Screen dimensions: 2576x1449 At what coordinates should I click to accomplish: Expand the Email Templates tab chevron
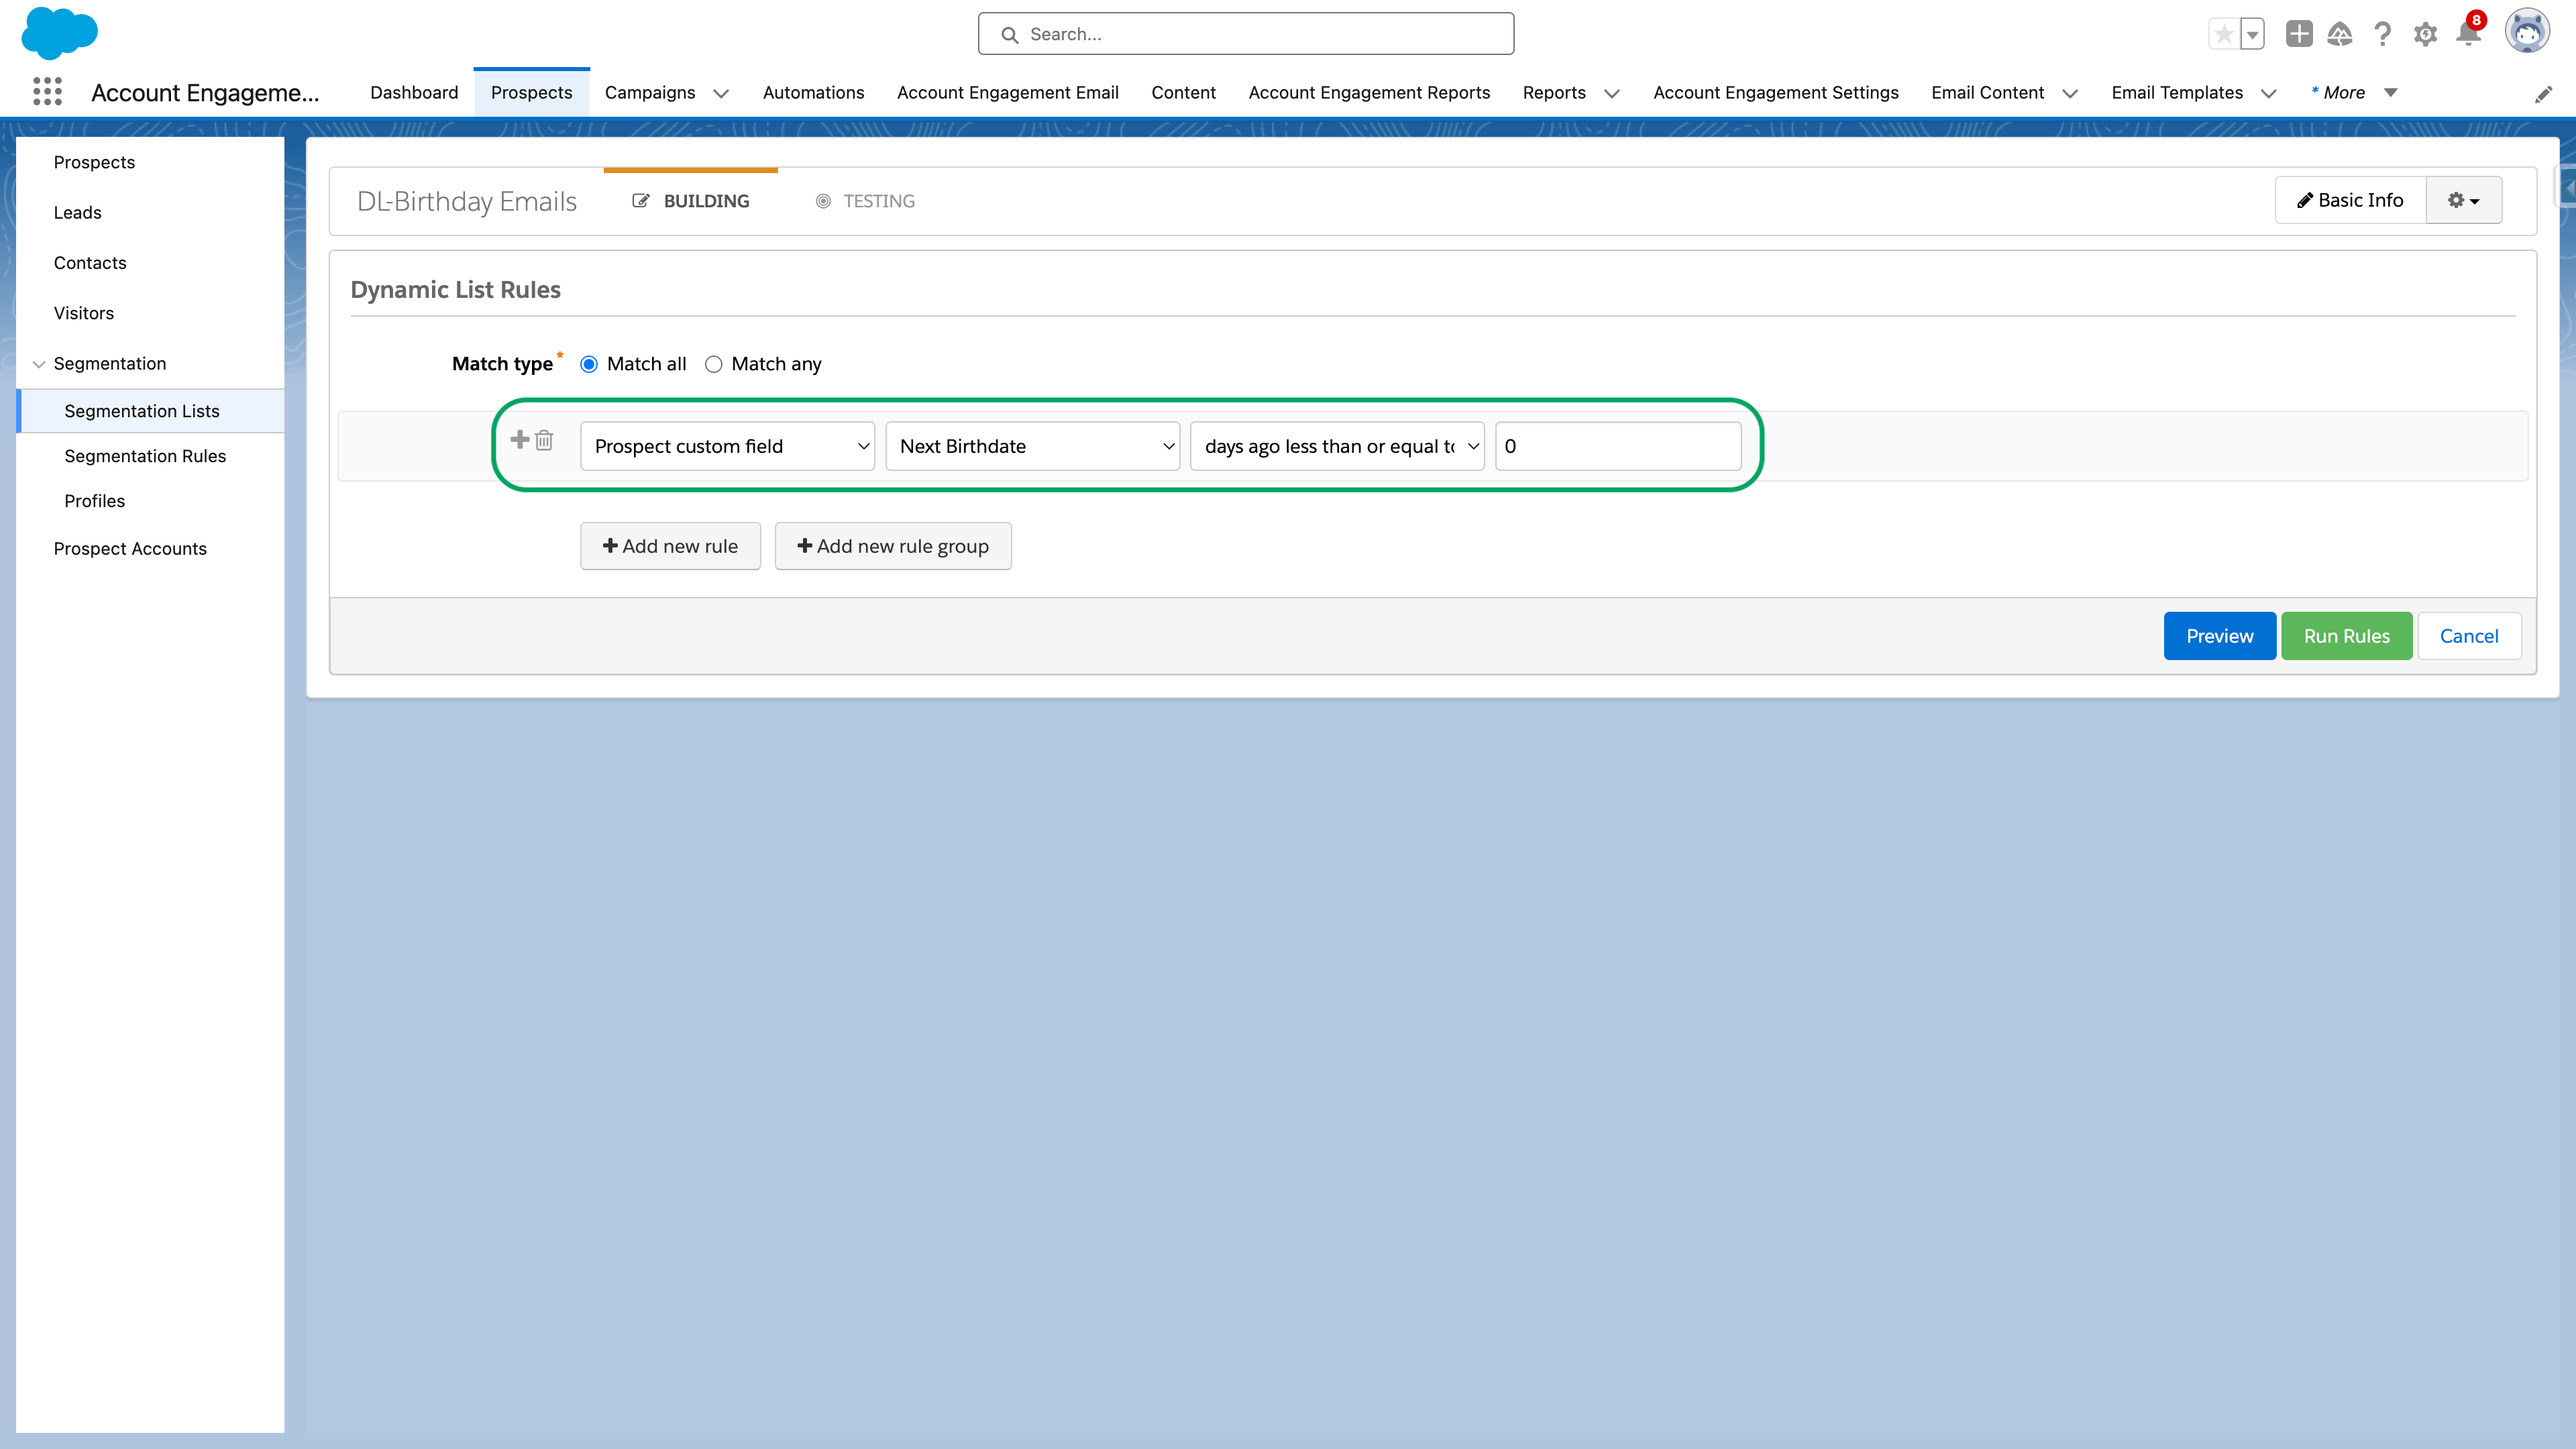(x=2269, y=93)
